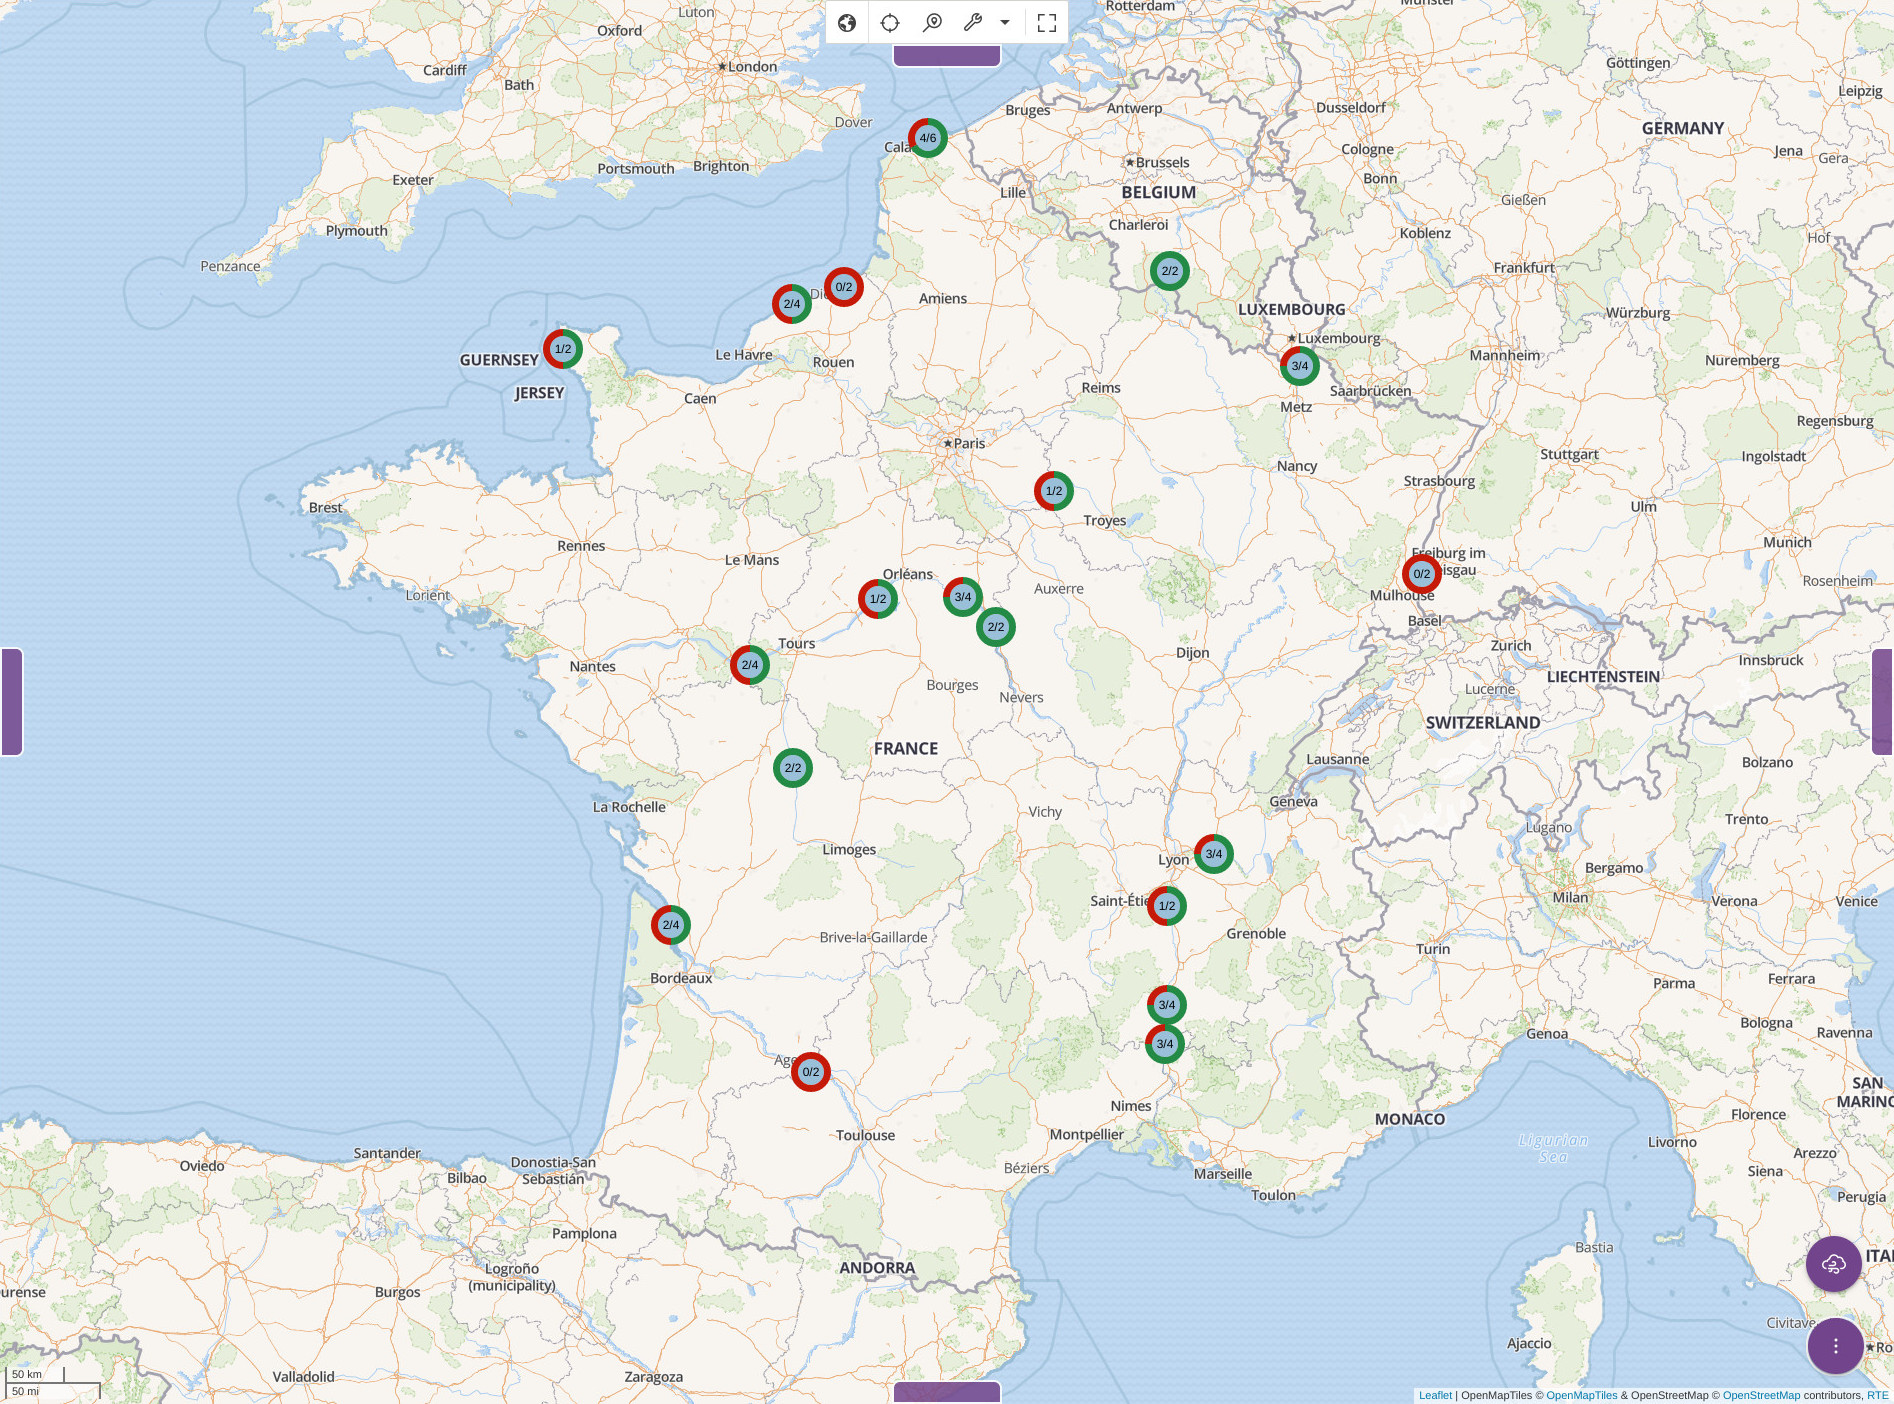Viewport: 1894px width, 1404px height.
Task: Click the blue OpenStreetMap attribution link
Action: (1761, 1395)
